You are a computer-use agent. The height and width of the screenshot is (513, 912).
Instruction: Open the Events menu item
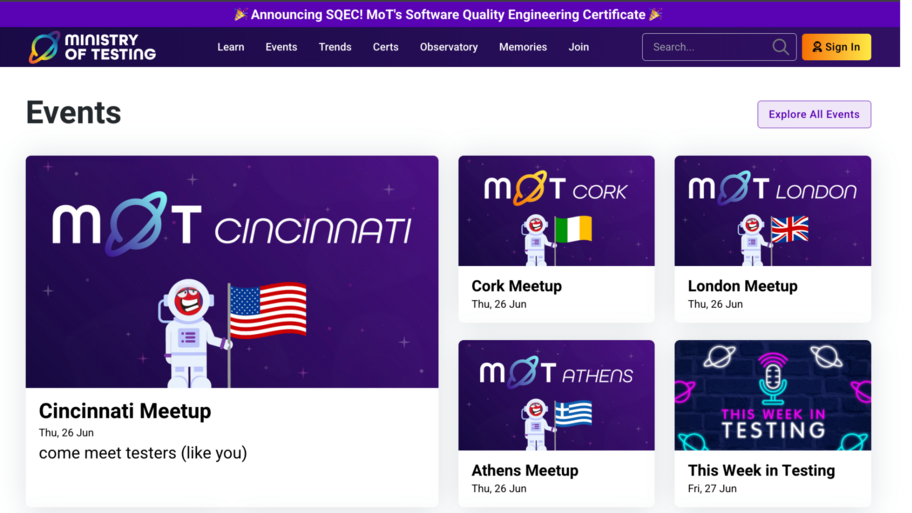click(281, 47)
